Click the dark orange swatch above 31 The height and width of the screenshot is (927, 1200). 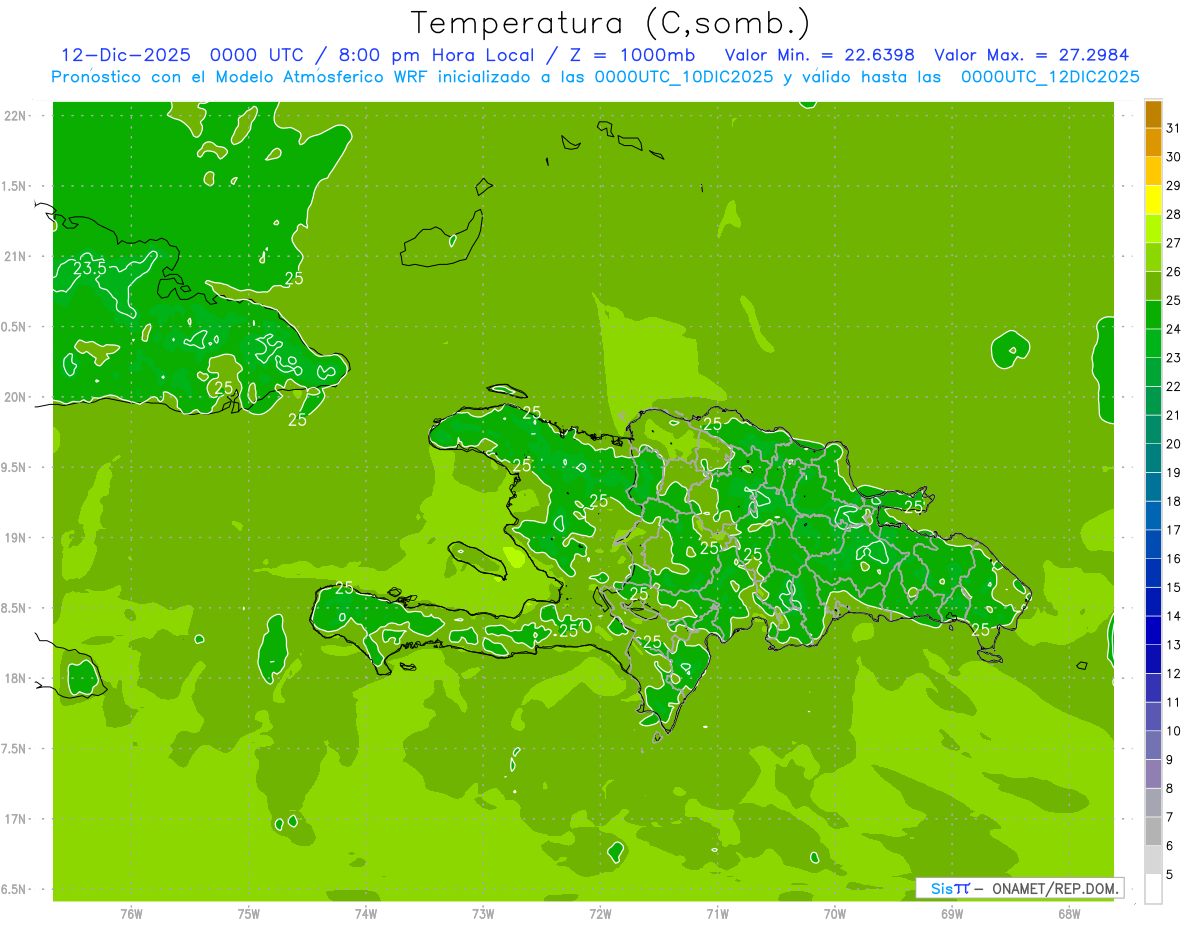pos(1153,114)
